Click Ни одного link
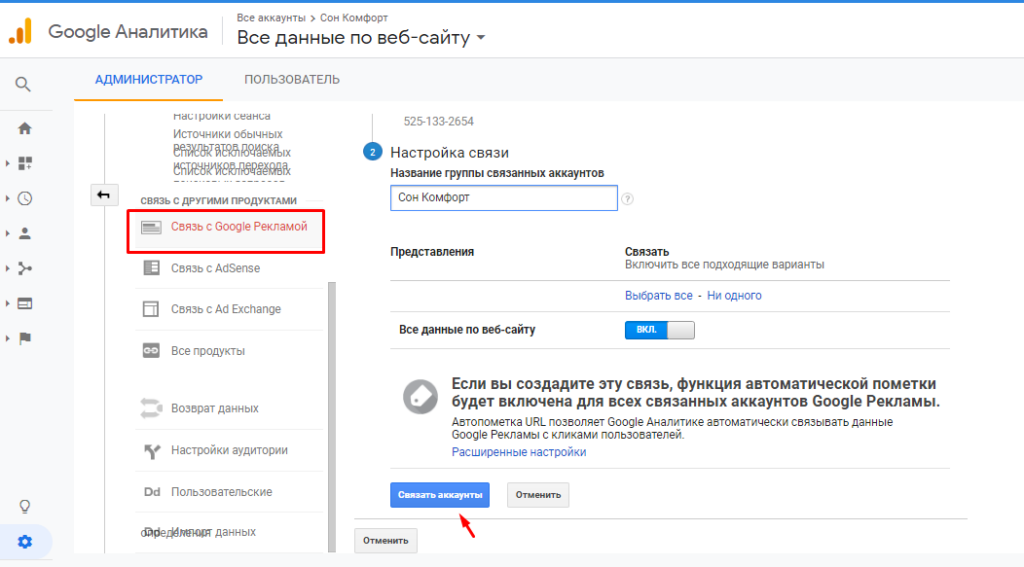Viewport: 1024px width, 567px height. point(734,295)
